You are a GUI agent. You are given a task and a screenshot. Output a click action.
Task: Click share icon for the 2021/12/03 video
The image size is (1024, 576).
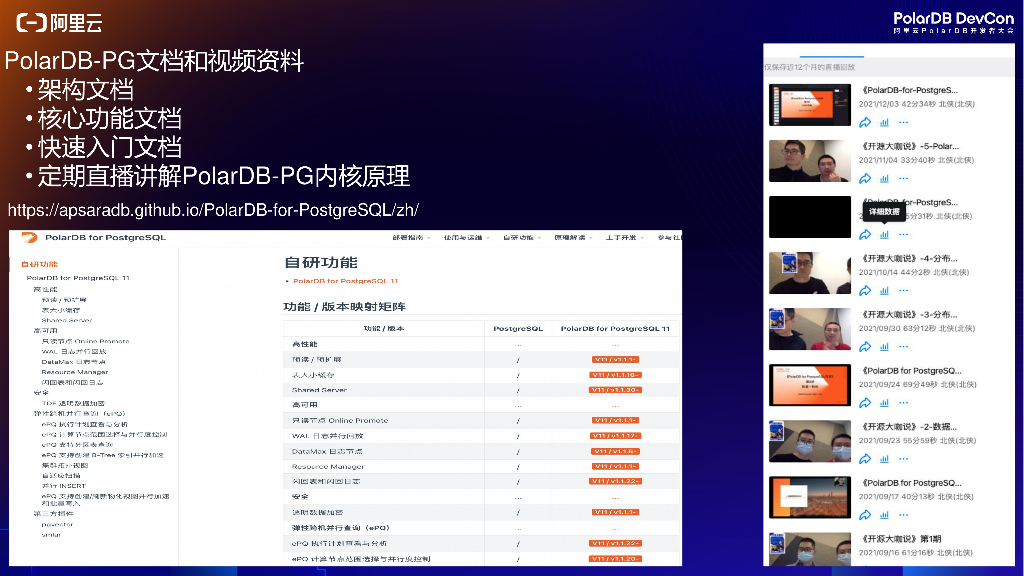click(865, 122)
